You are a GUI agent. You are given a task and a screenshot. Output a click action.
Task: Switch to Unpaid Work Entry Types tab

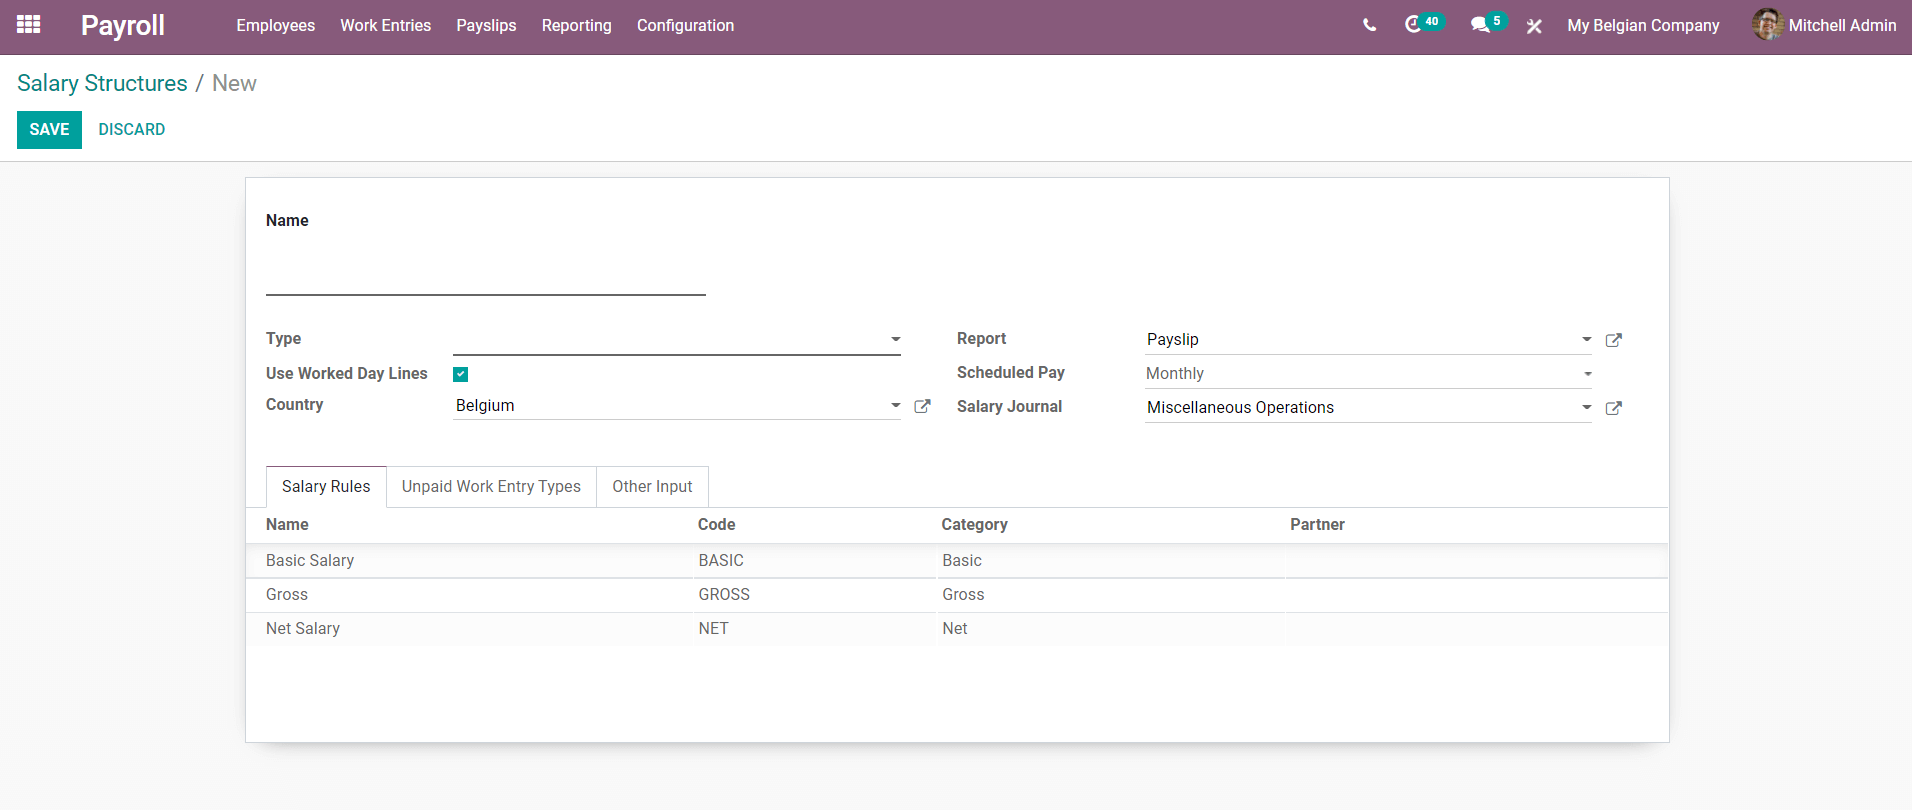pyautogui.click(x=491, y=487)
